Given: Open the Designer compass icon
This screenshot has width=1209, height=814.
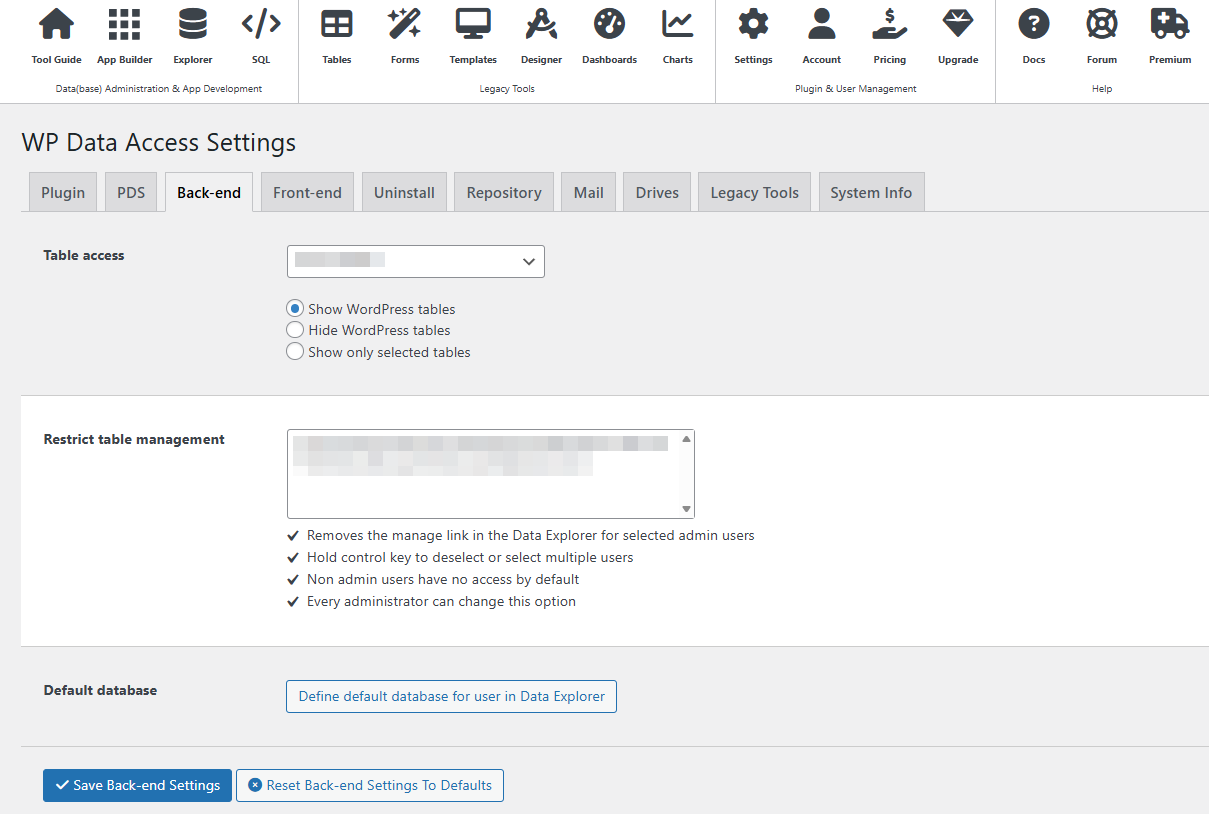Looking at the screenshot, I should click(541, 25).
